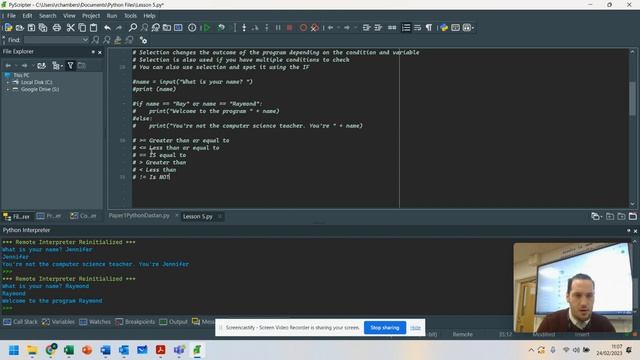
Task: Click the Paste clipboard icon
Action: [x=93, y=28]
